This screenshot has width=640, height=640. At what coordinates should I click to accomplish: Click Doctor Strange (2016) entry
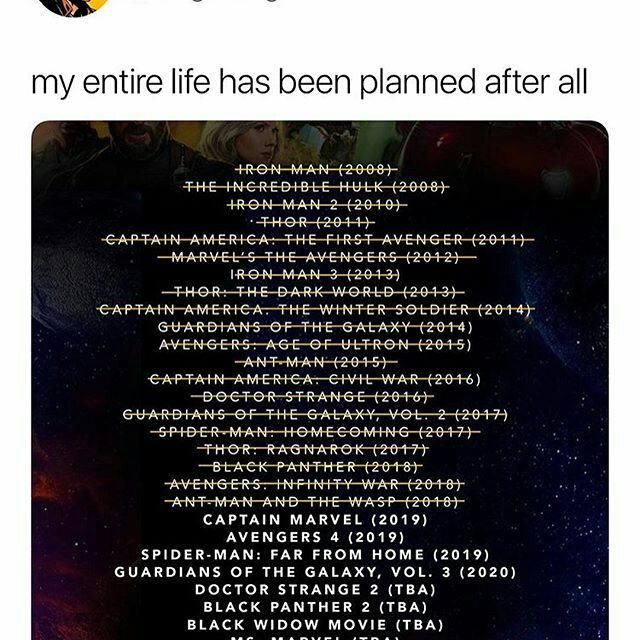[312, 397]
